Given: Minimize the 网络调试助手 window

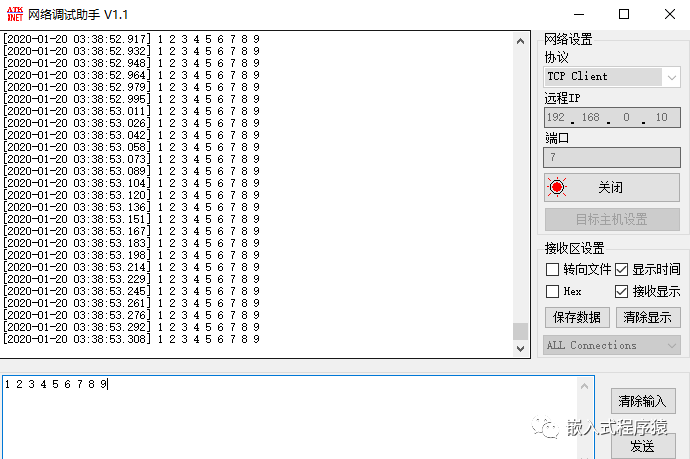Looking at the screenshot, I should (579, 15).
